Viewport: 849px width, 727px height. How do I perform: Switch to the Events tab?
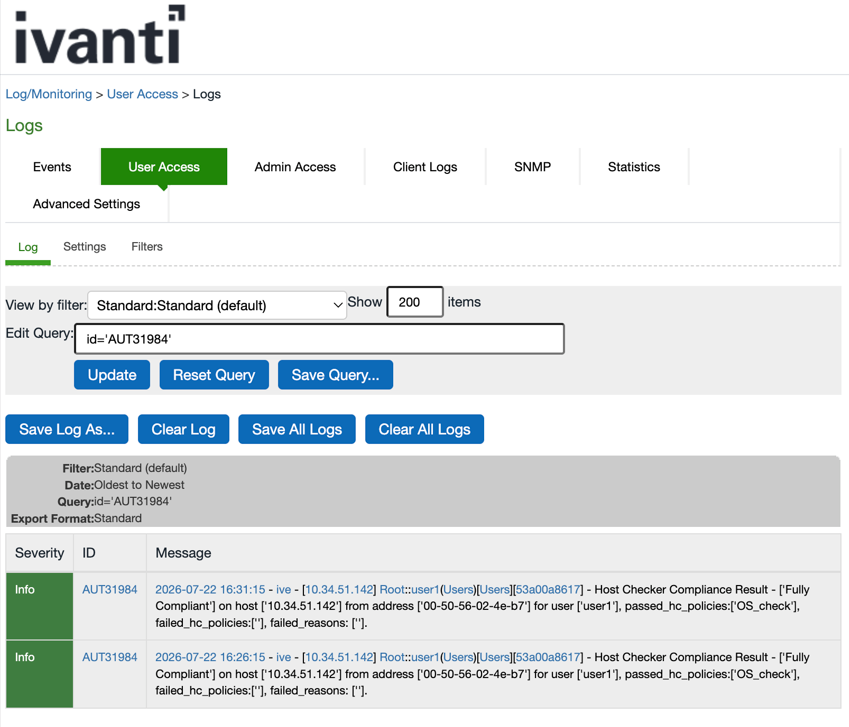pyautogui.click(x=52, y=167)
